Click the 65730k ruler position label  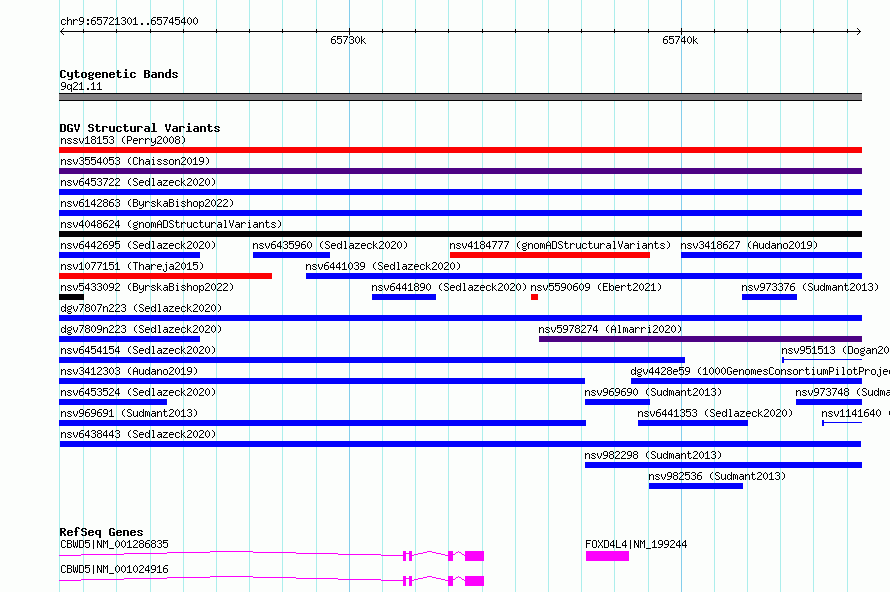(348, 40)
